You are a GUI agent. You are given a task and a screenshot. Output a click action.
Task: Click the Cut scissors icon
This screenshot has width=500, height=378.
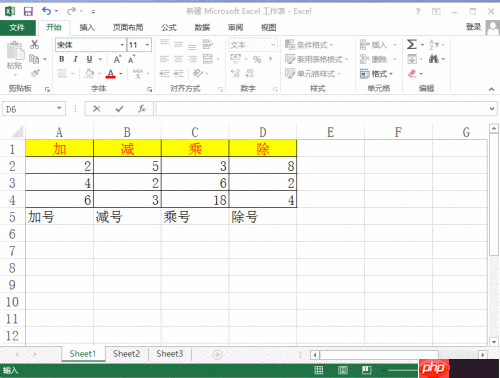coord(35,44)
